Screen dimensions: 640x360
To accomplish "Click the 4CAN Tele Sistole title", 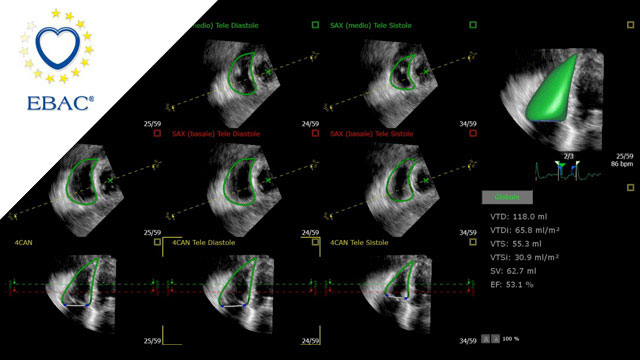I will (359, 242).
